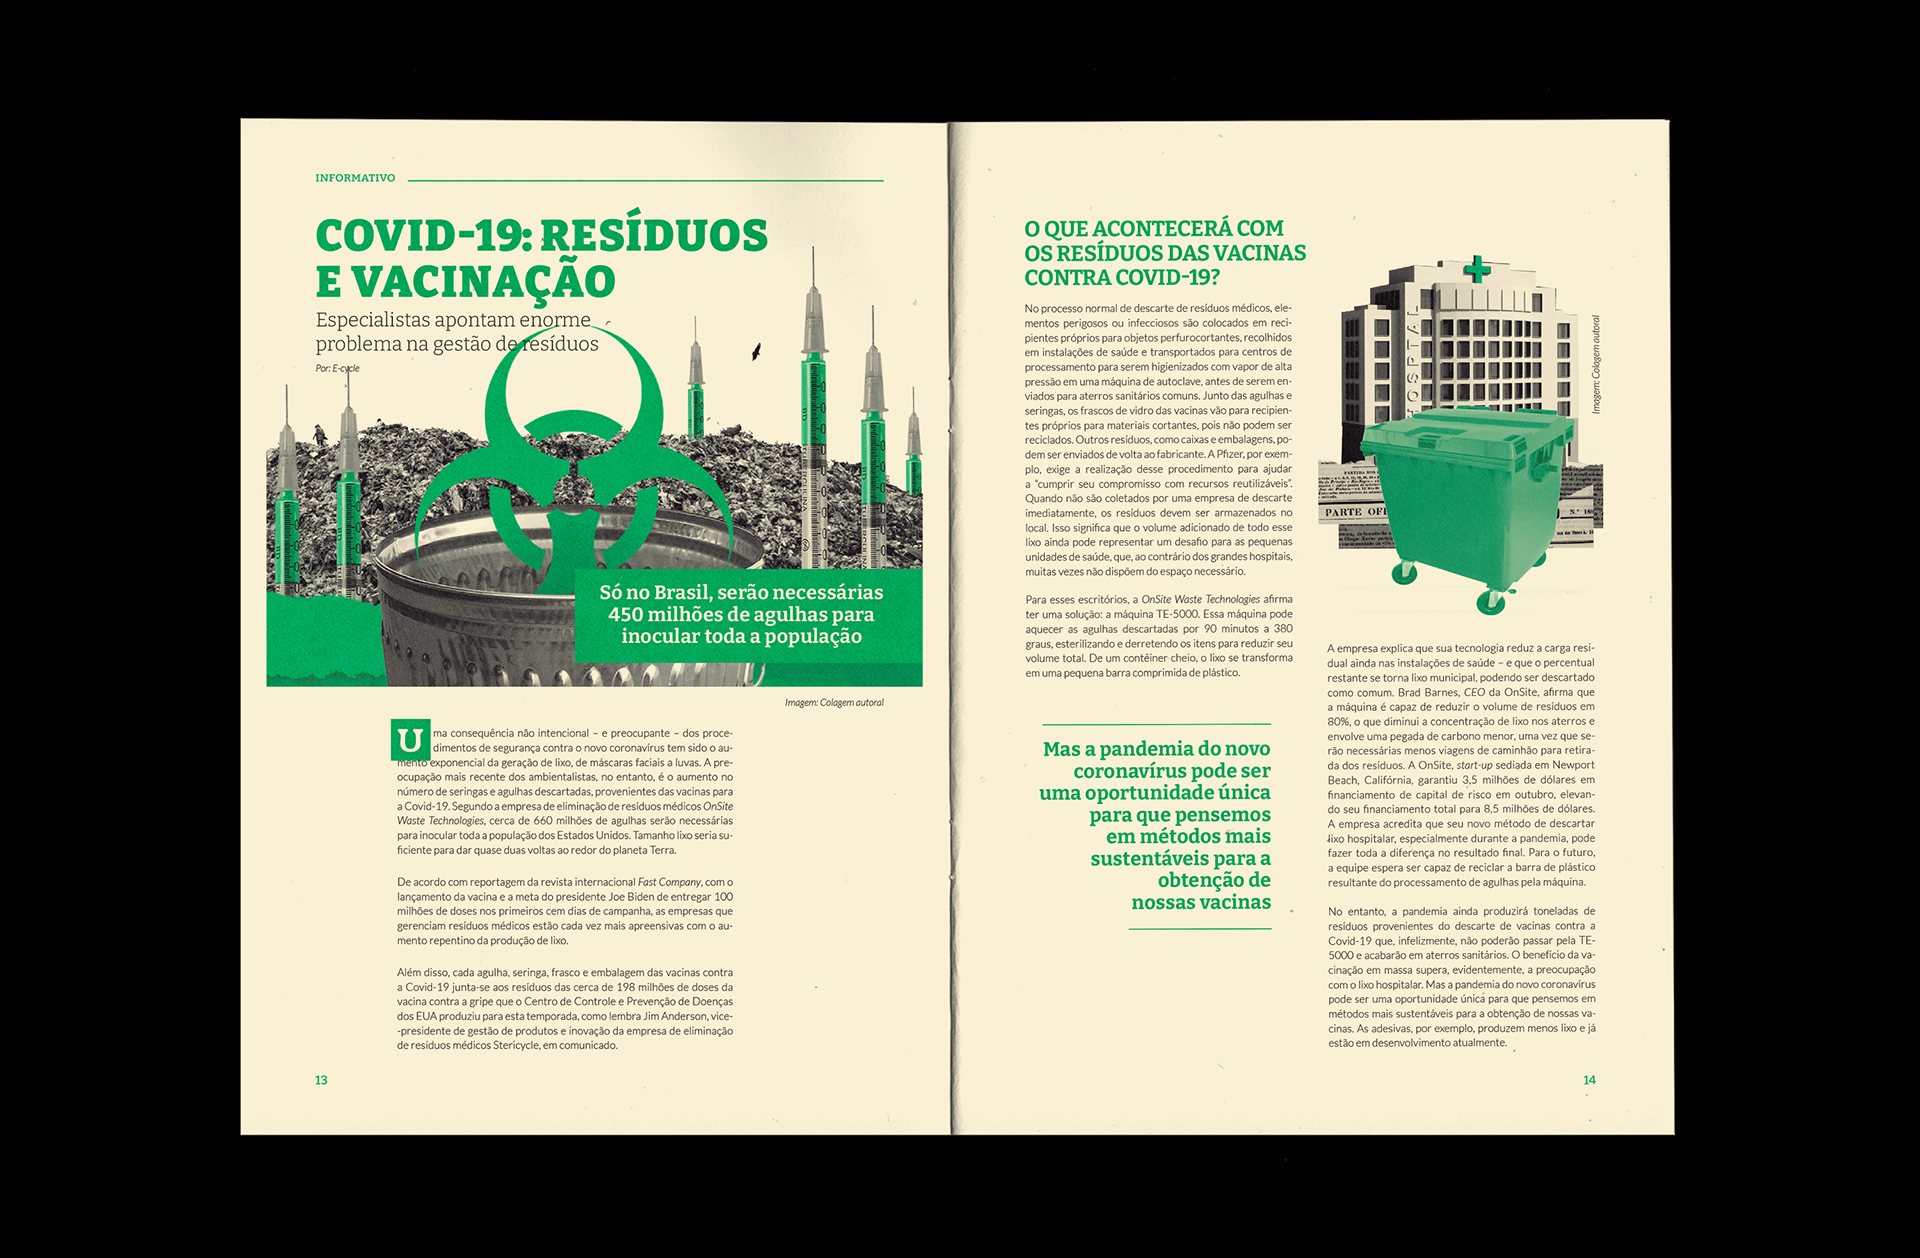Click paragraph starting "No entanto, a pandemia"
The image size is (1920, 1258).
(x=1461, y=977)
